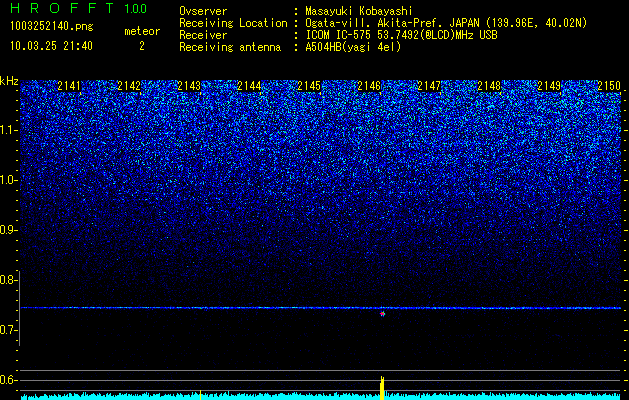Image resolution: width=629 pixels, height=400 pixels.
Task: Click the 0.9 kHz axis label
Action: 9,230
